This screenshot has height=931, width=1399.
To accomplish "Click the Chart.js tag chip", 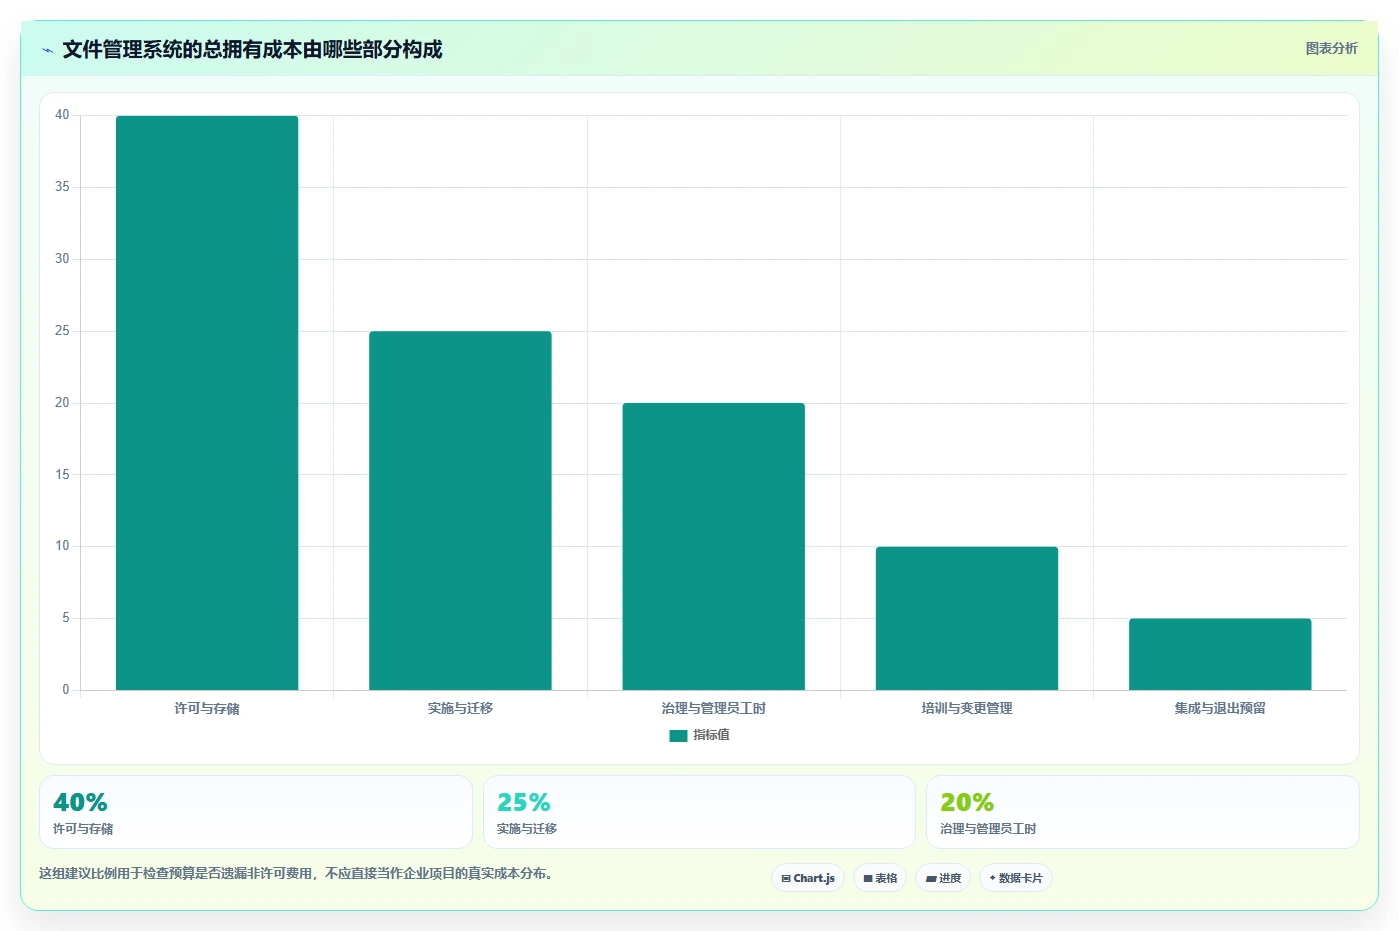I will (x=808, y=878).
